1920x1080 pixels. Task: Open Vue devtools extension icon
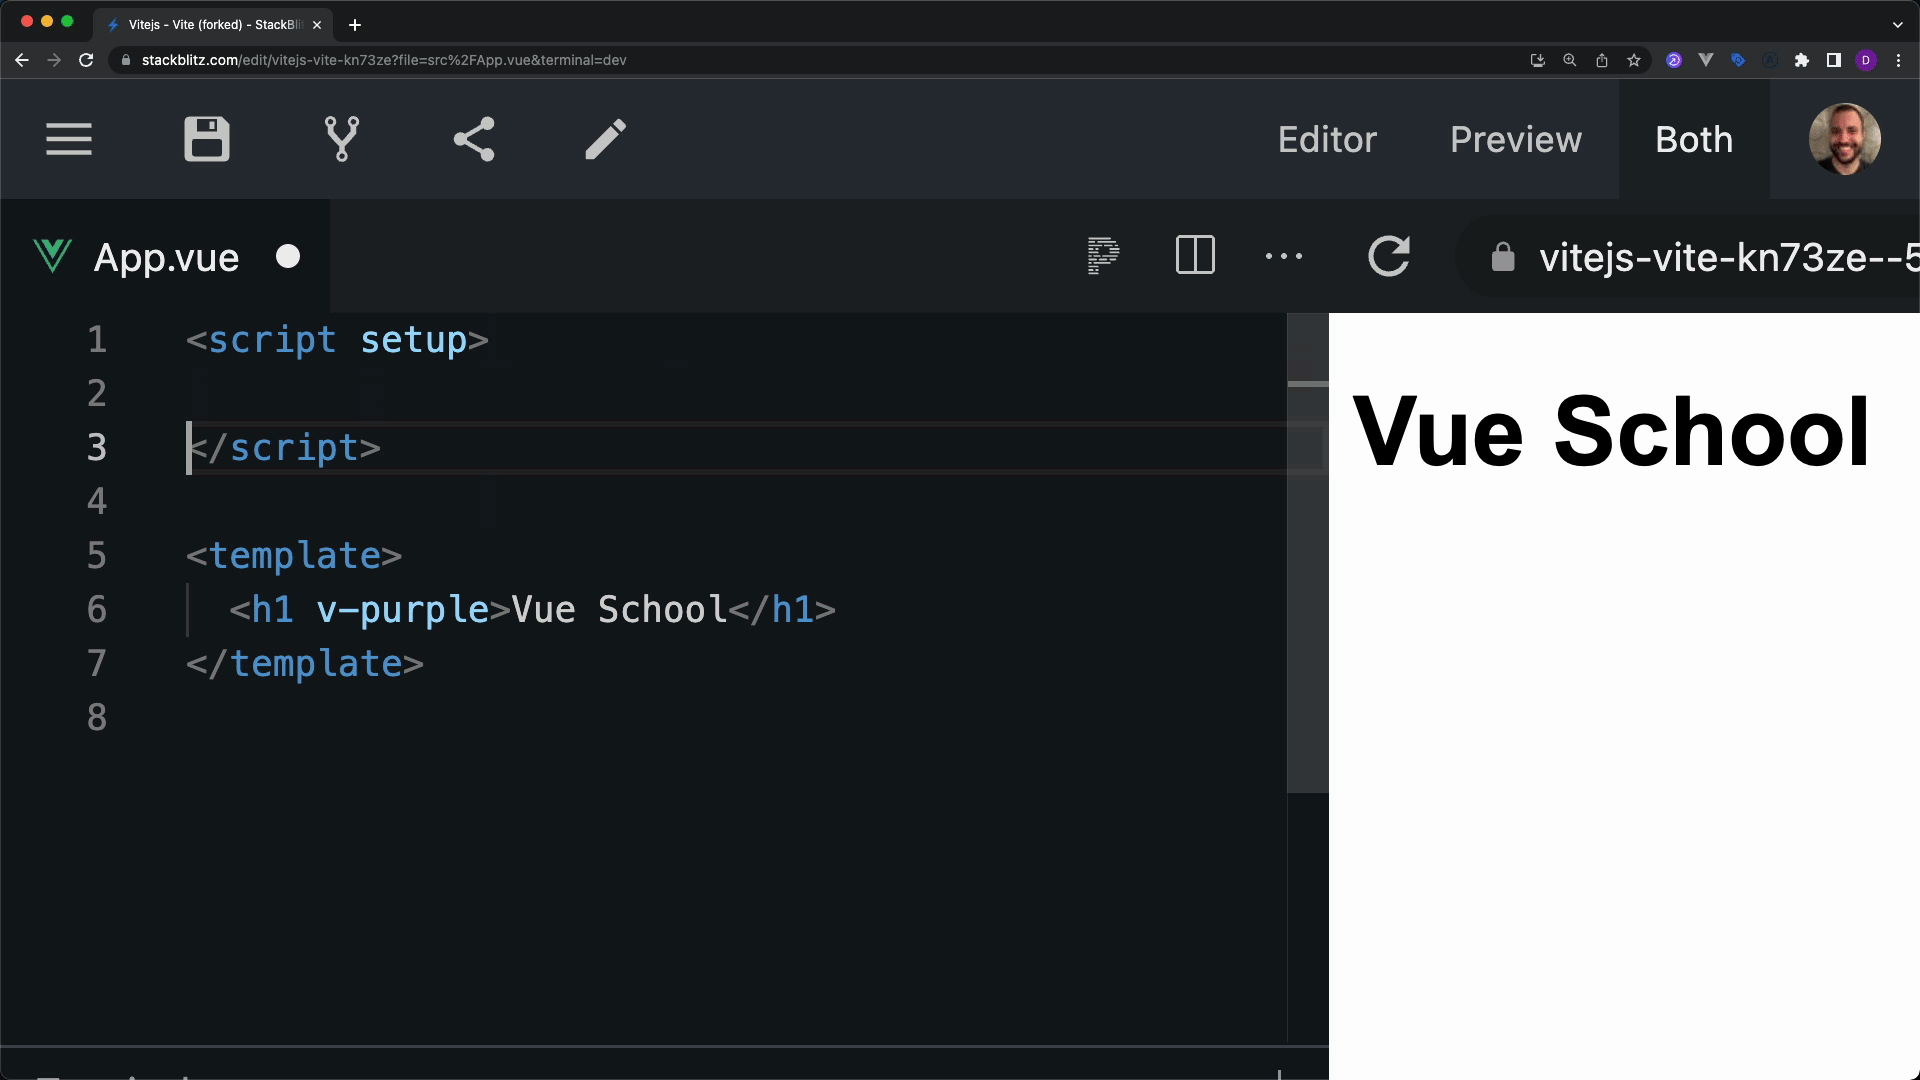coord(1706,60)
